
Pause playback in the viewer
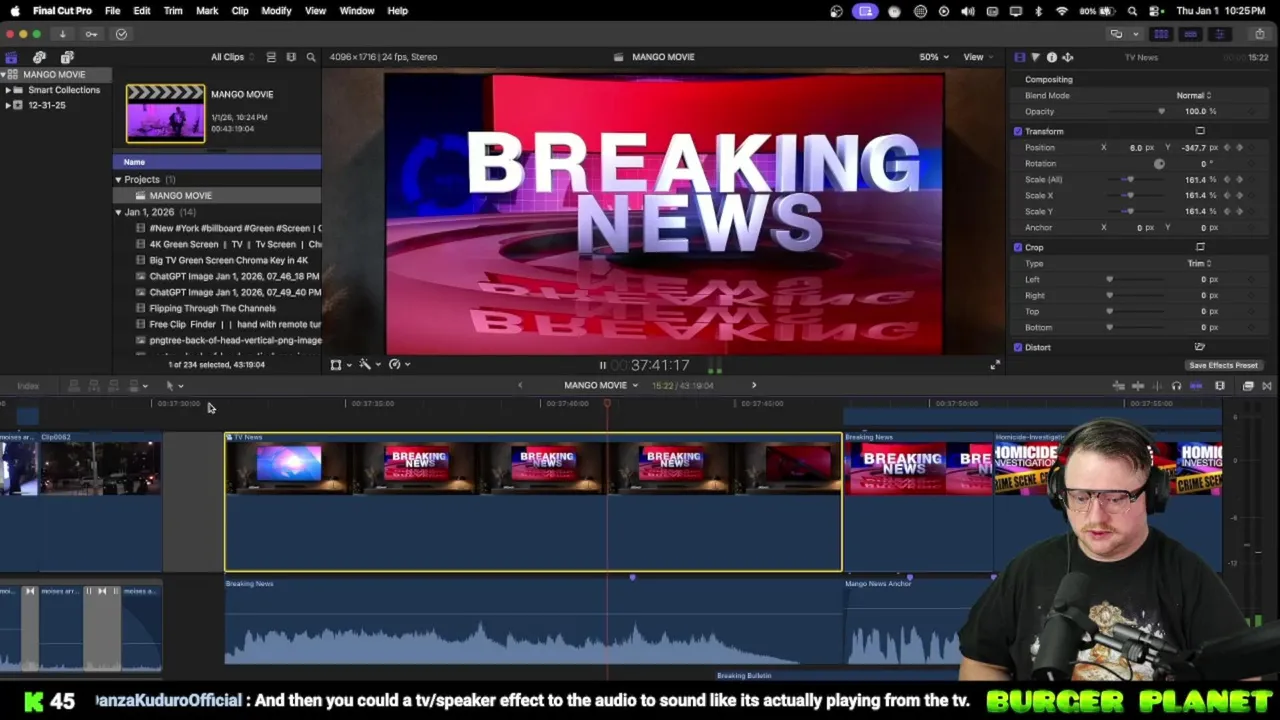(602, 366)
